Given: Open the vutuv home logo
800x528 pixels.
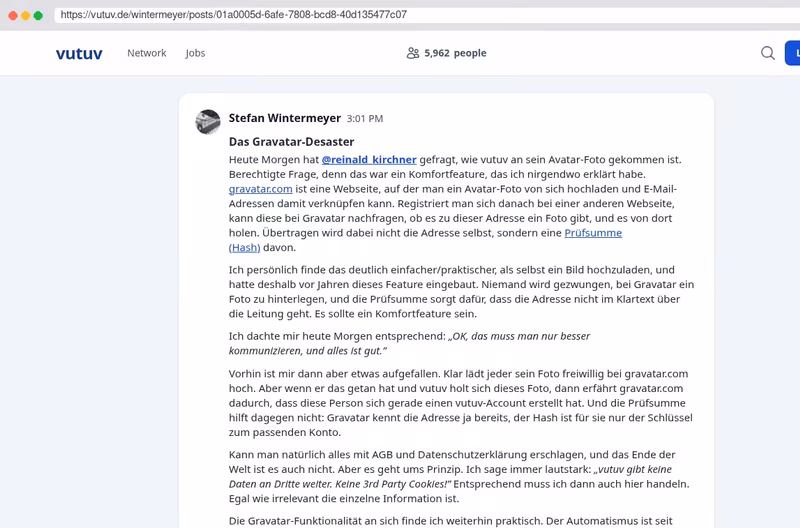Looking at the screenshot, I should 79,53.
